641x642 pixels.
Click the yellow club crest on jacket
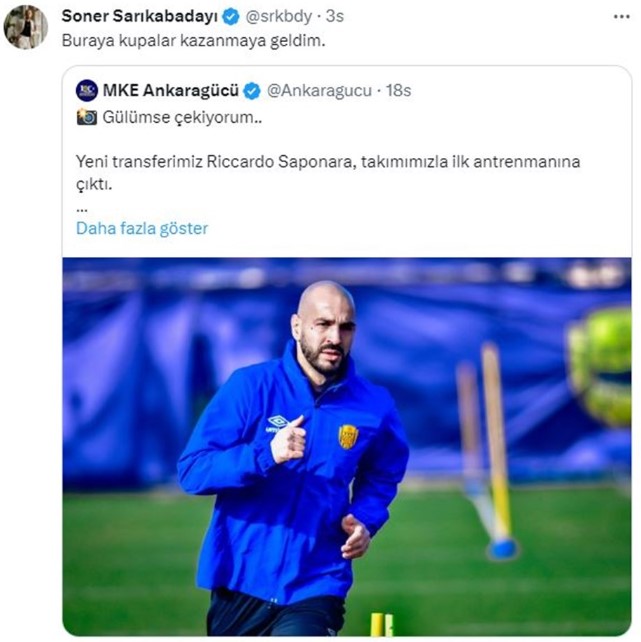point(348,436)
